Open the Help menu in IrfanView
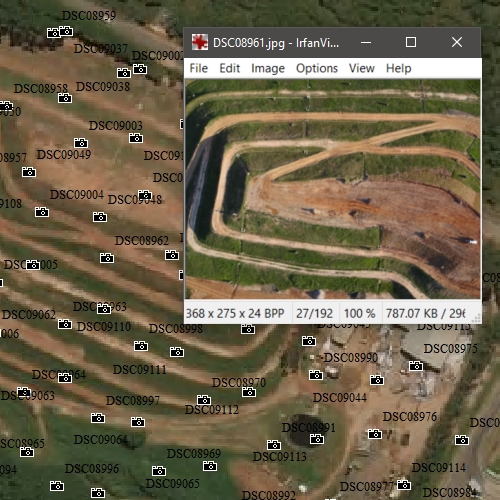The height and width of the screenshot is (500, 500). click(399, 68)
